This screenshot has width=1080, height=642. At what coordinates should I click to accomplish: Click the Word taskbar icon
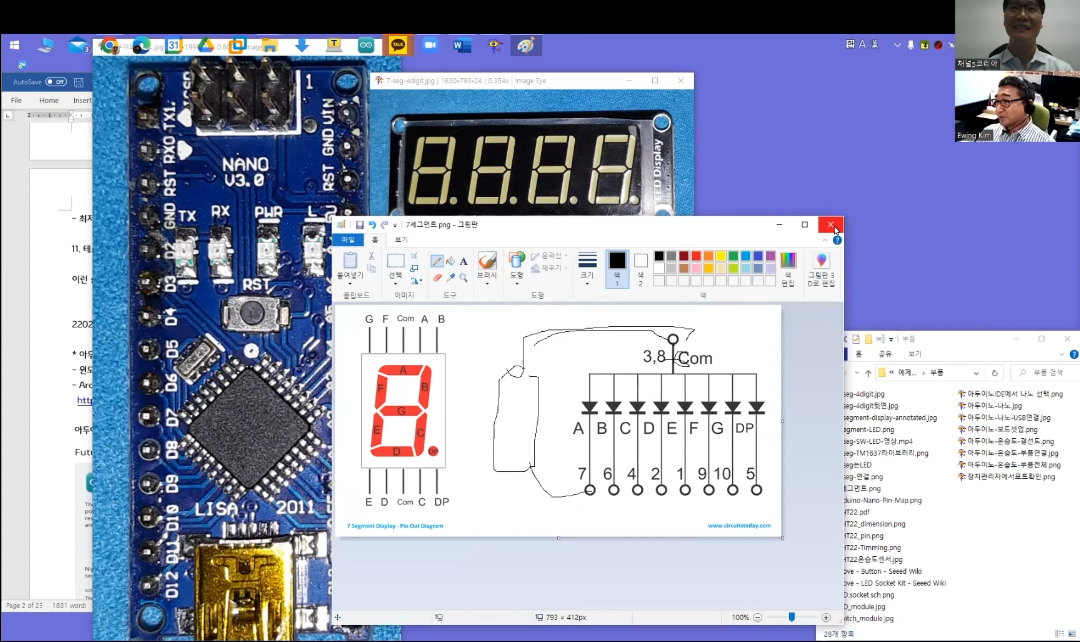click(x=461, y=45)
